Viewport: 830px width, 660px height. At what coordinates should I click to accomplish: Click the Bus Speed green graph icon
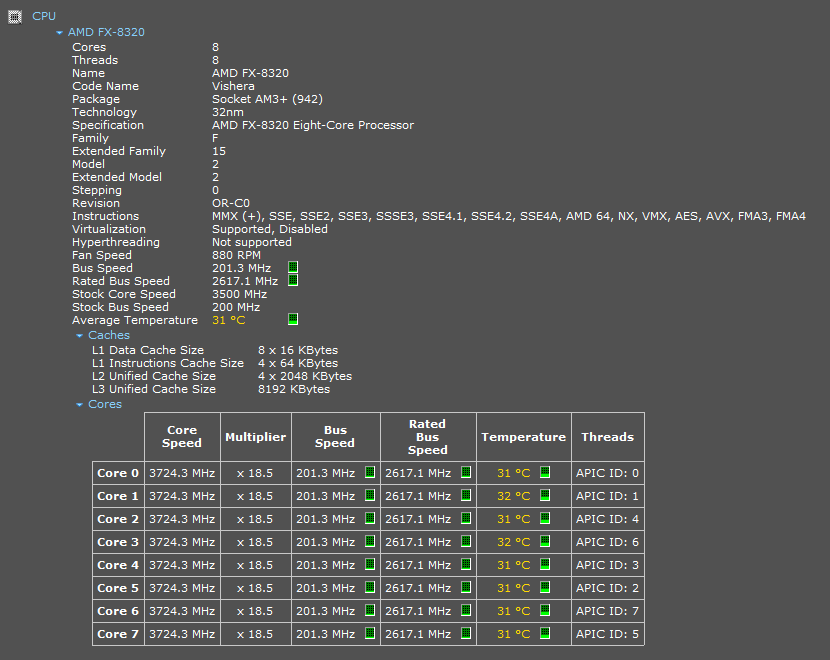point(293,268)
